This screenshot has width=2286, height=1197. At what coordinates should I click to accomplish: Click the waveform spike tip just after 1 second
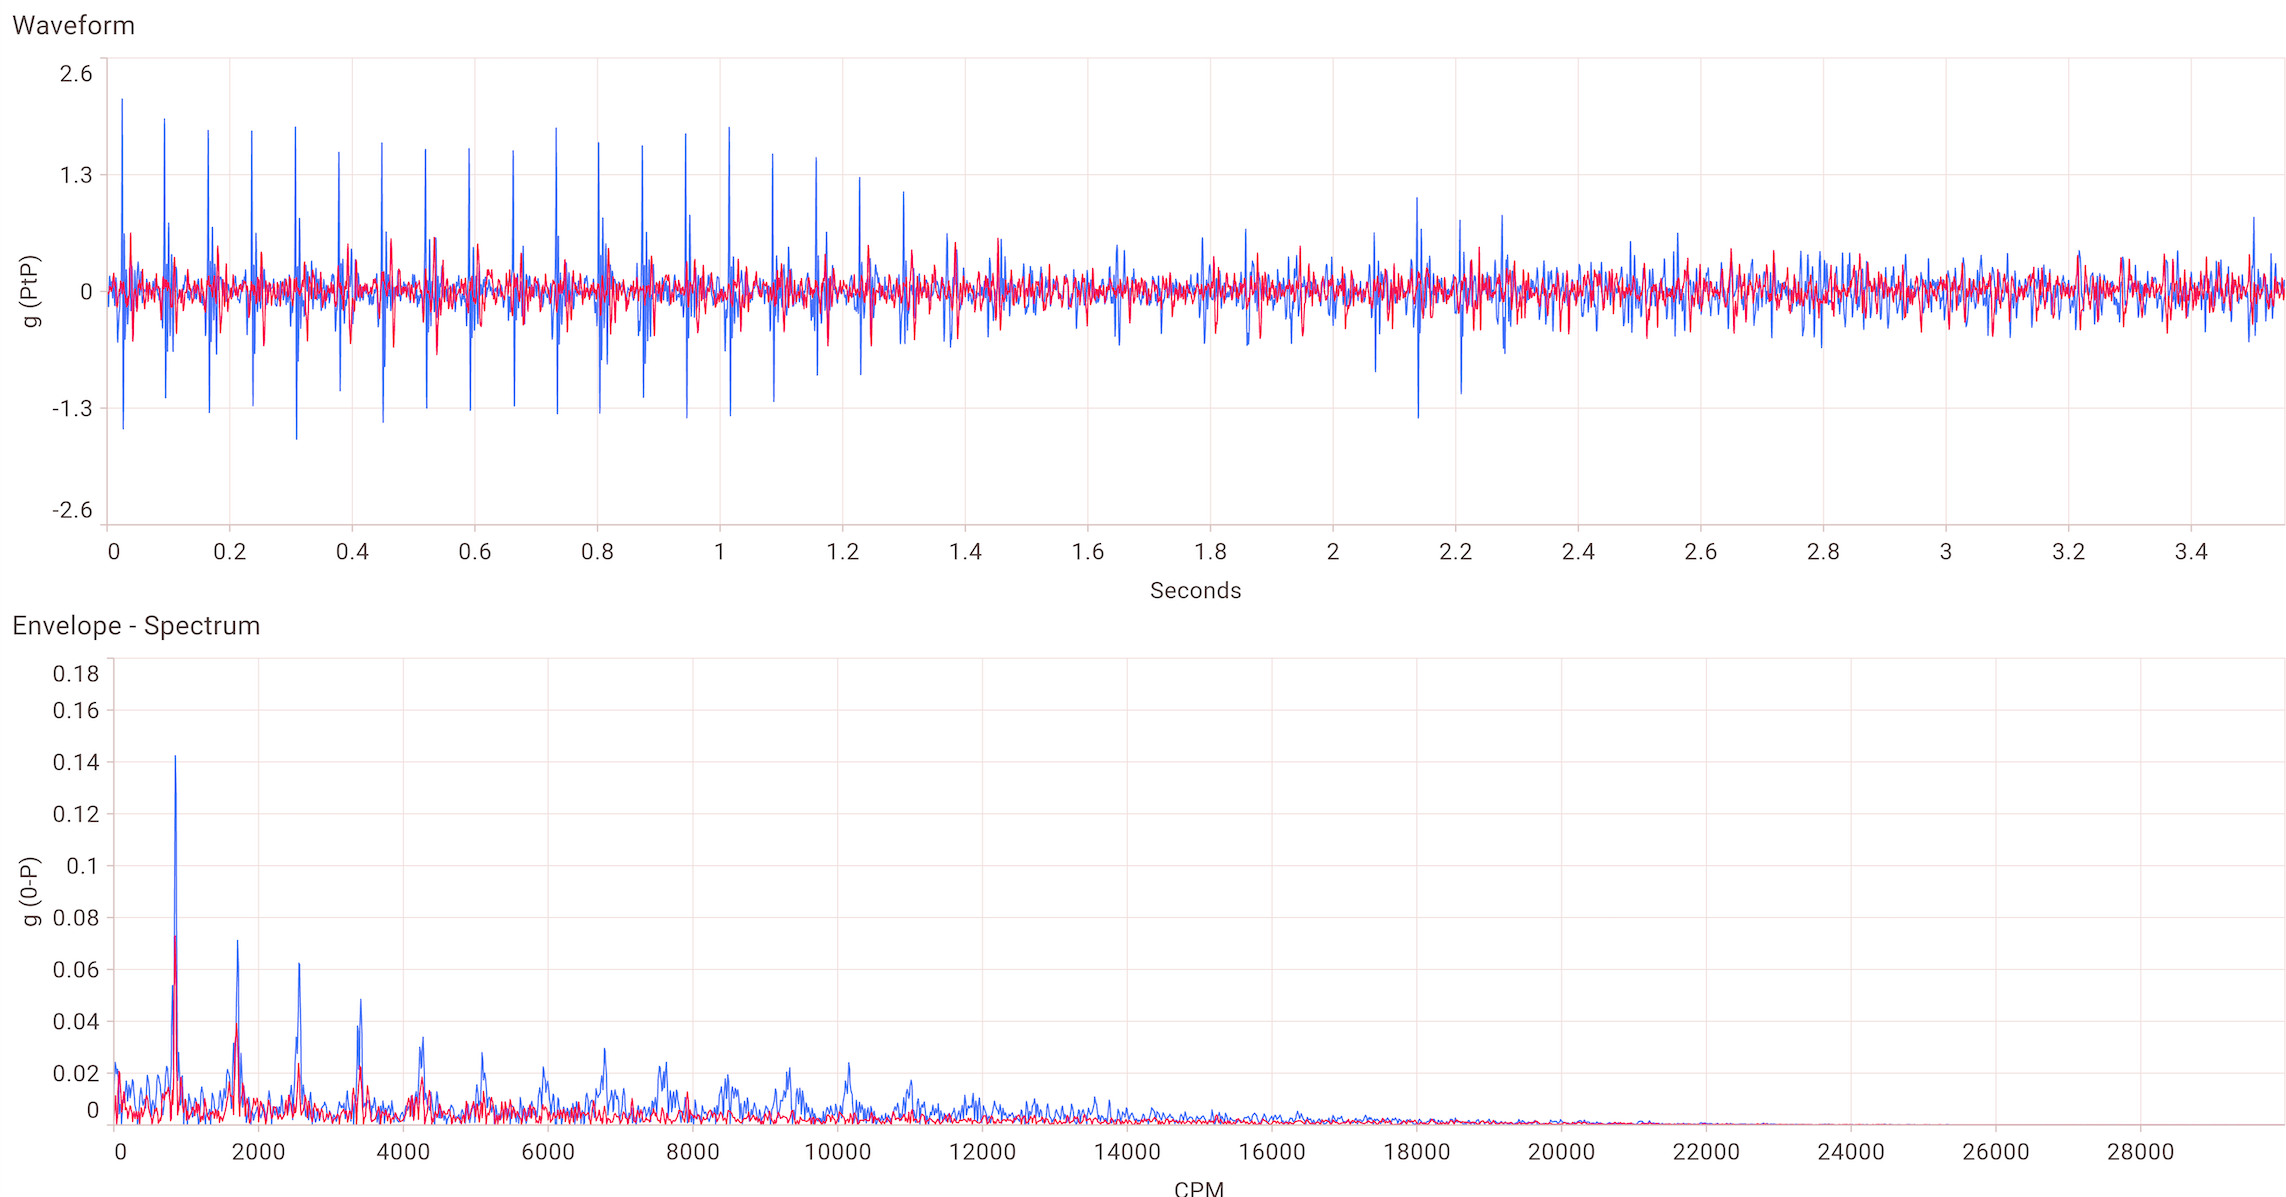pyautogui.click(x=729, y=129)
